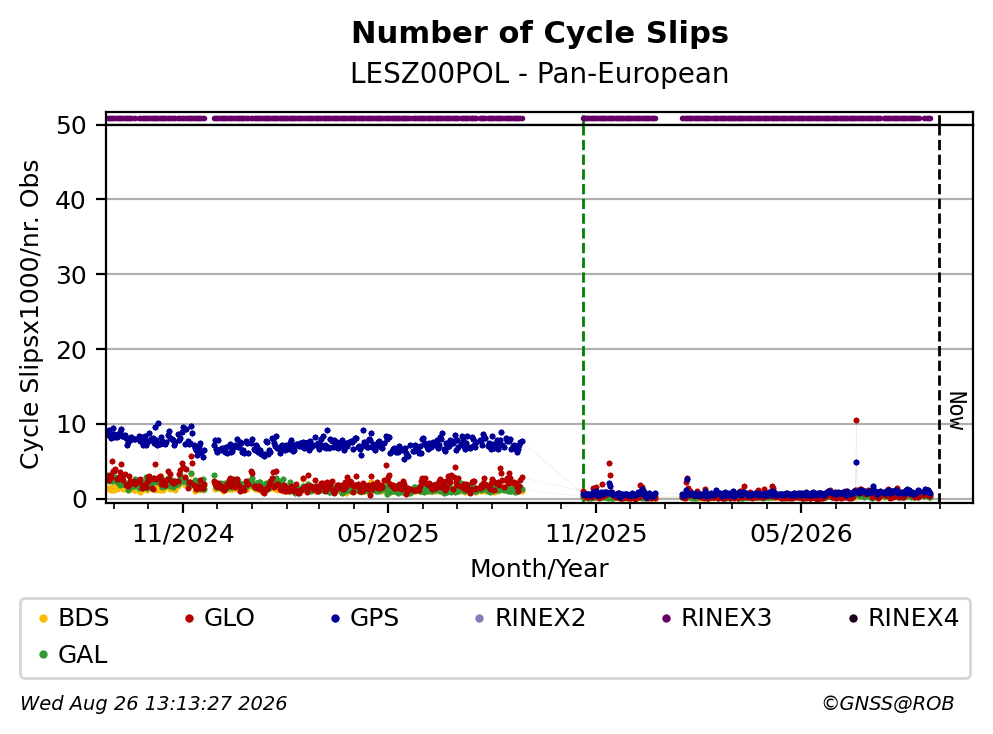The height and width of the screenshot is (734, 993).
Task: Click the x-axis label '05/2026'
Action: (801, 534)
